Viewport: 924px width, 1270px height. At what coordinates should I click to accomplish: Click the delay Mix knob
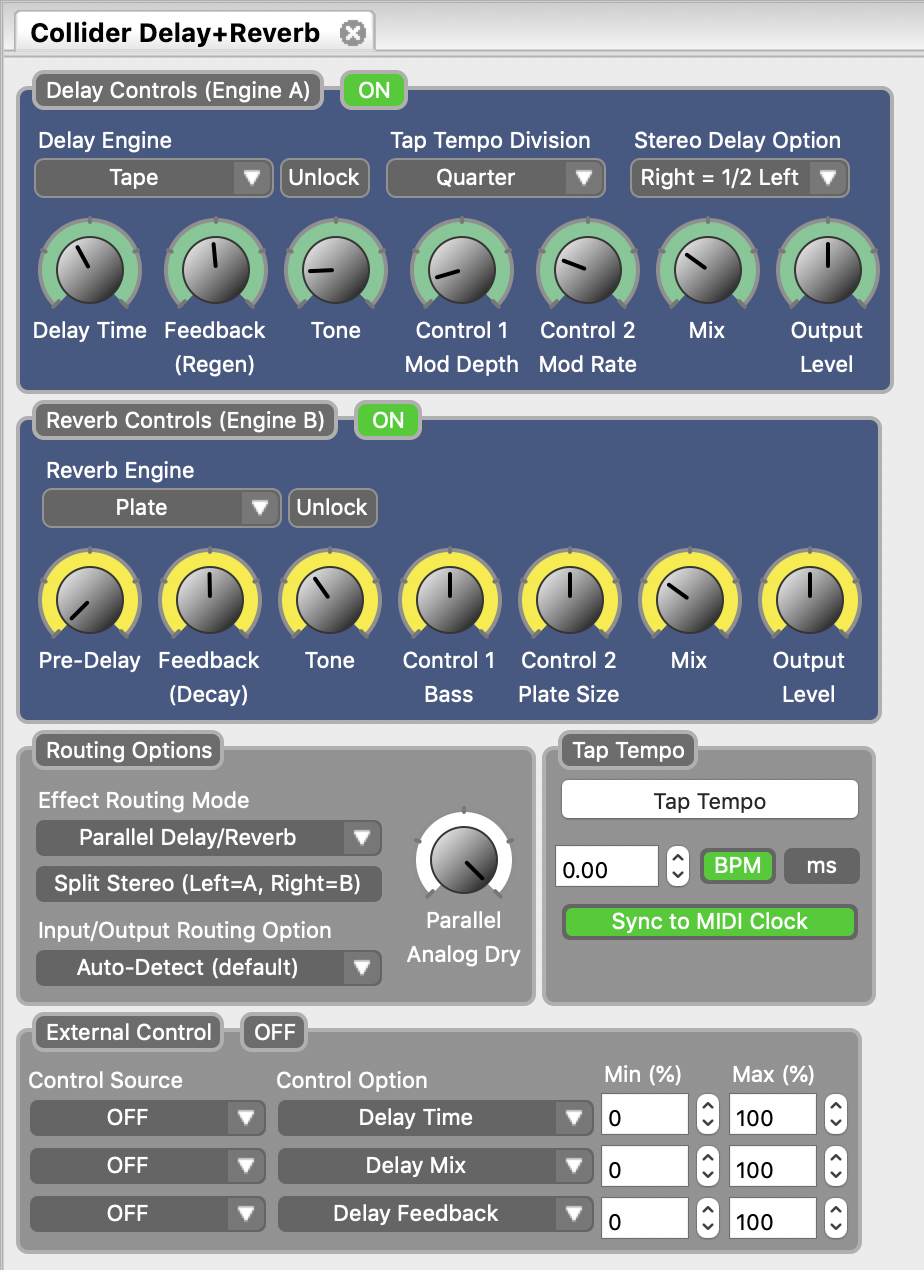tap(707, 270)
